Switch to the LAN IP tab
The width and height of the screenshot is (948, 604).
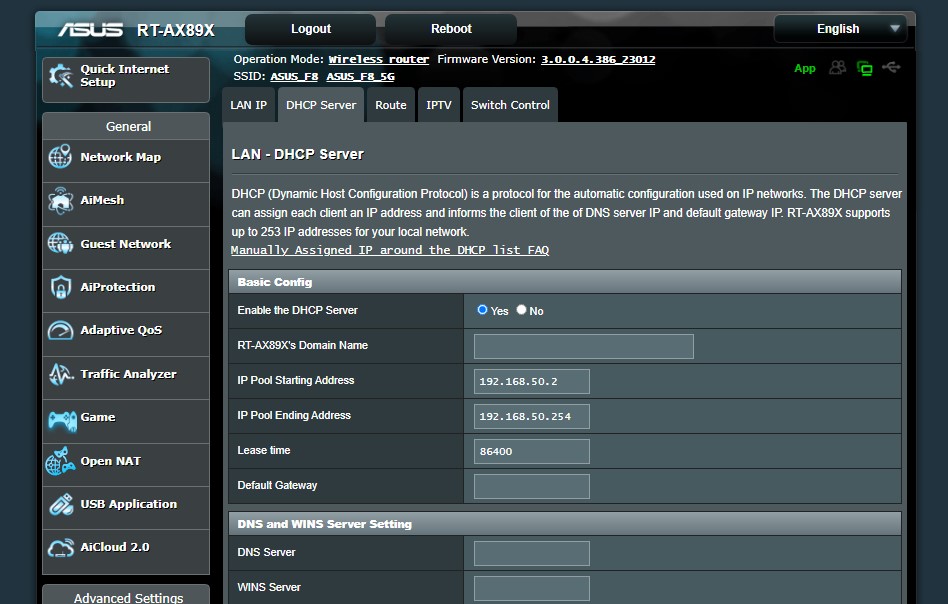point(248,105)
